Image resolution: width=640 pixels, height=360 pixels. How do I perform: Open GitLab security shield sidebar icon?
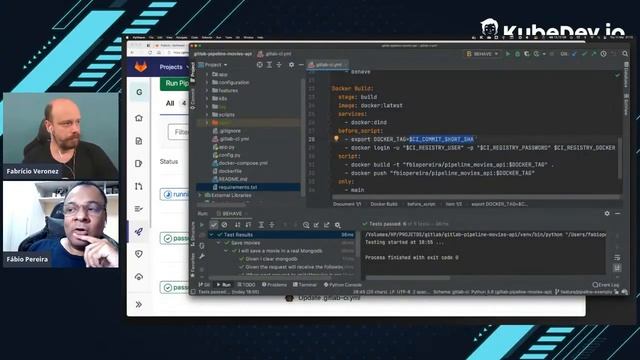click(139, 254)
